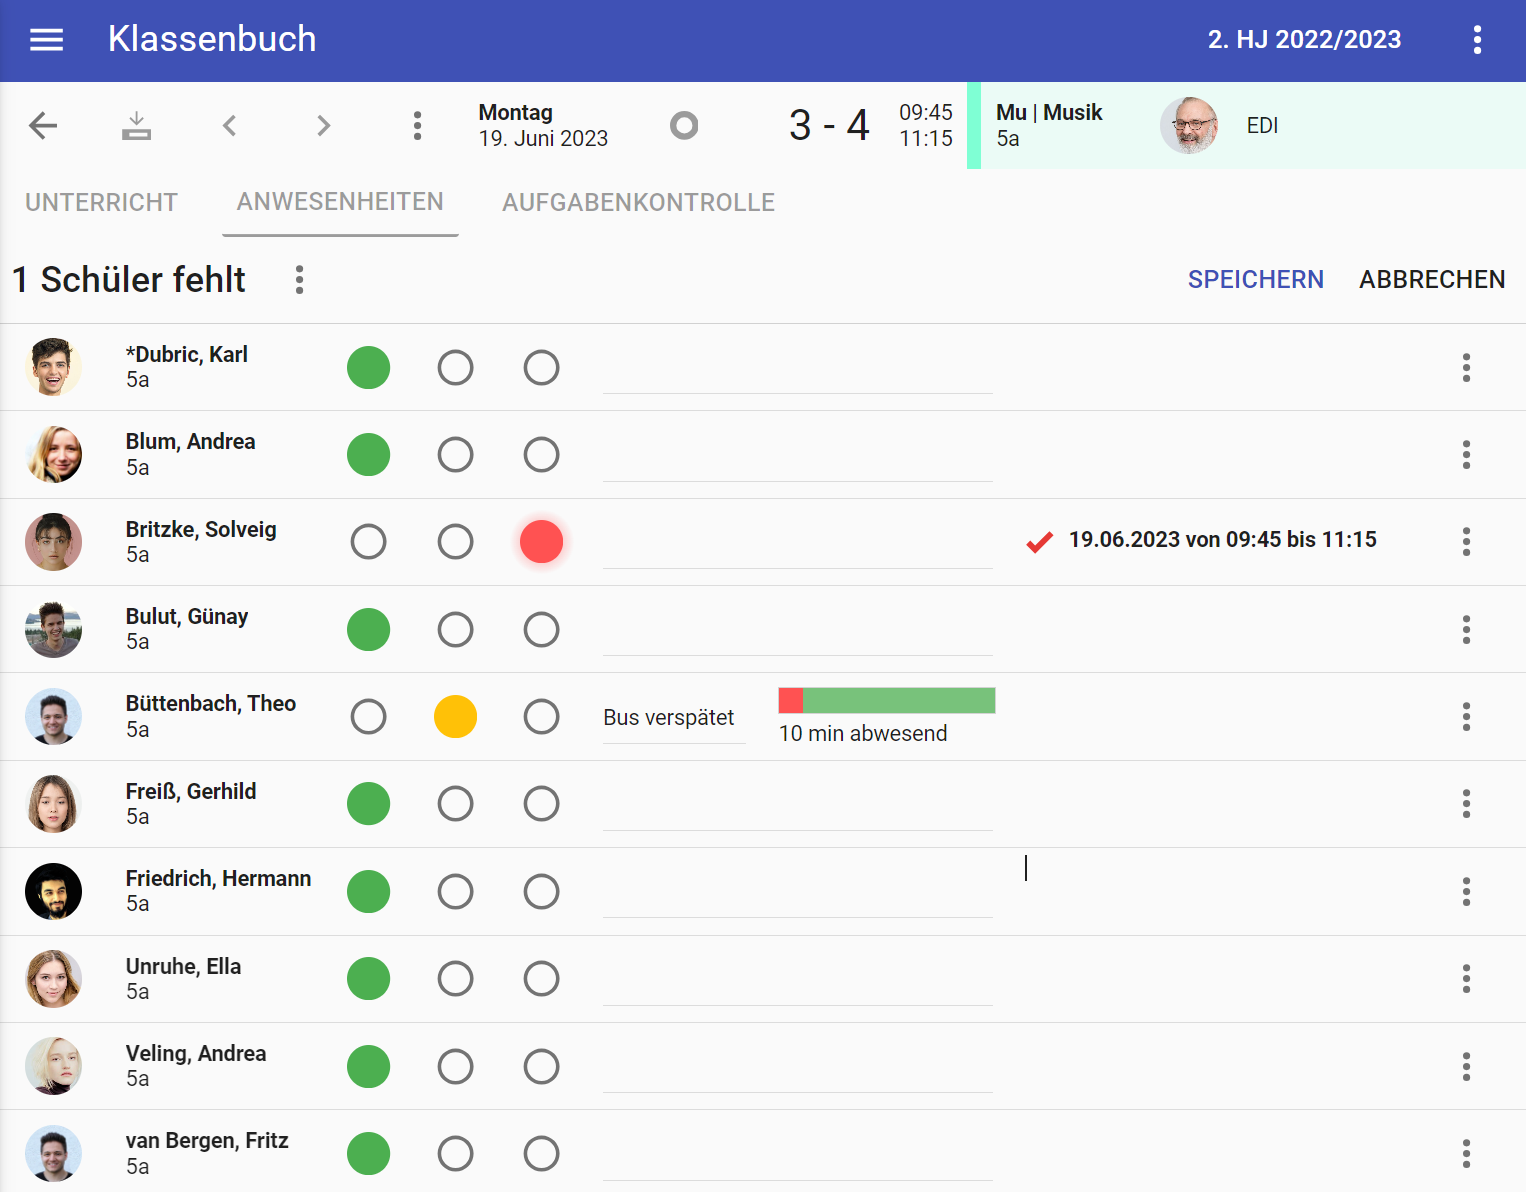Viewport: 1526px width, 1192px height.
Task: Select the green present button for Veling, Andrea
Action: tap(368, 1067)
